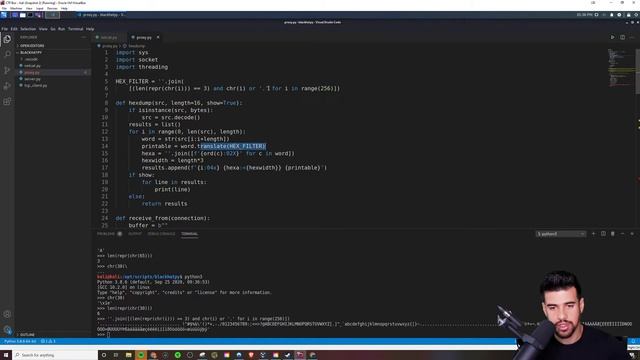Run the Python file with play button
The width and height of the screenshot is (640, 360).
(612, 37)
